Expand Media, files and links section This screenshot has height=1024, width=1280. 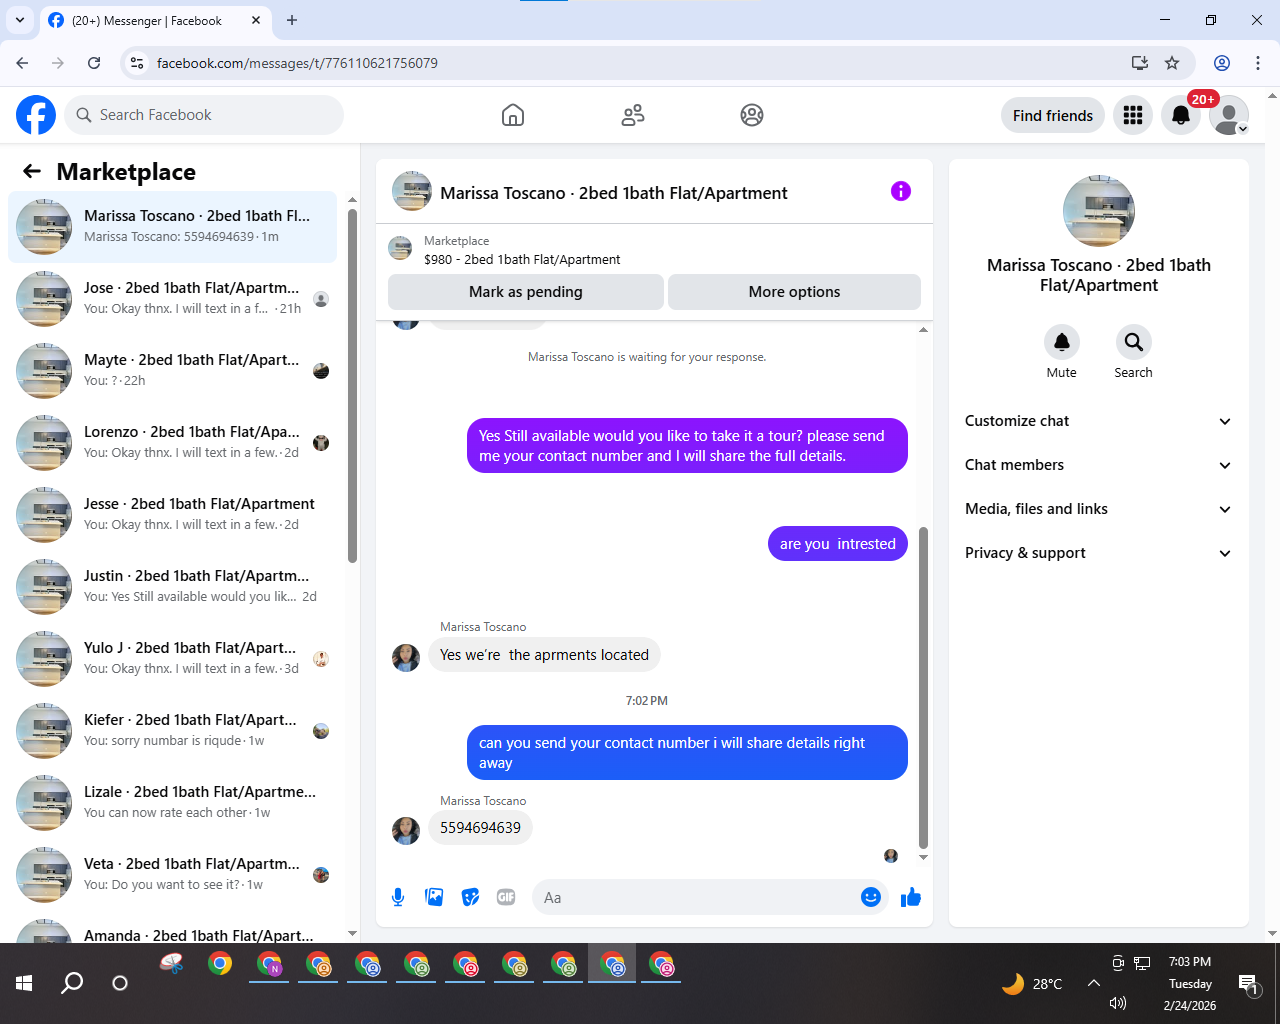click(1098, 509)
